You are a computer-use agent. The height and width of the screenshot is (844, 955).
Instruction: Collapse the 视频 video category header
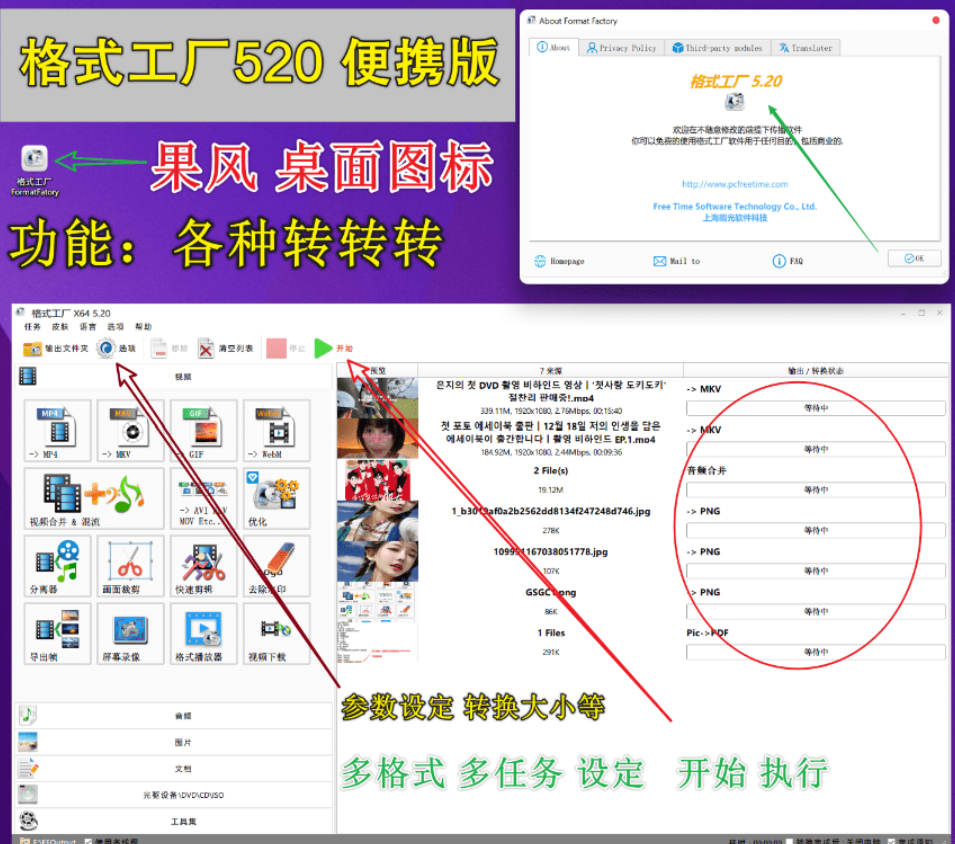(174, 376)
